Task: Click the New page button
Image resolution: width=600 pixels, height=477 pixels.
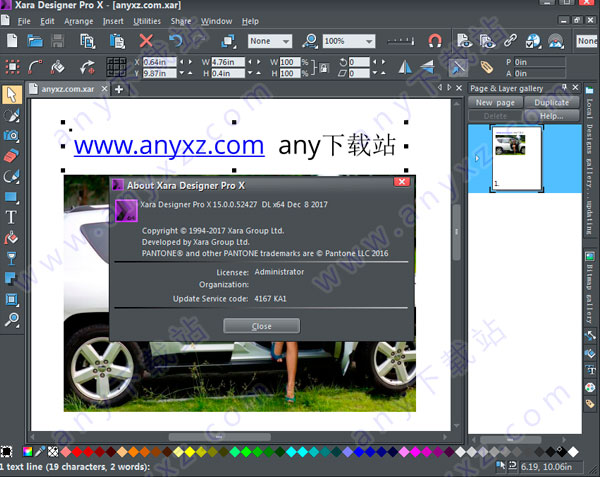Action: (x=495, y=103)
